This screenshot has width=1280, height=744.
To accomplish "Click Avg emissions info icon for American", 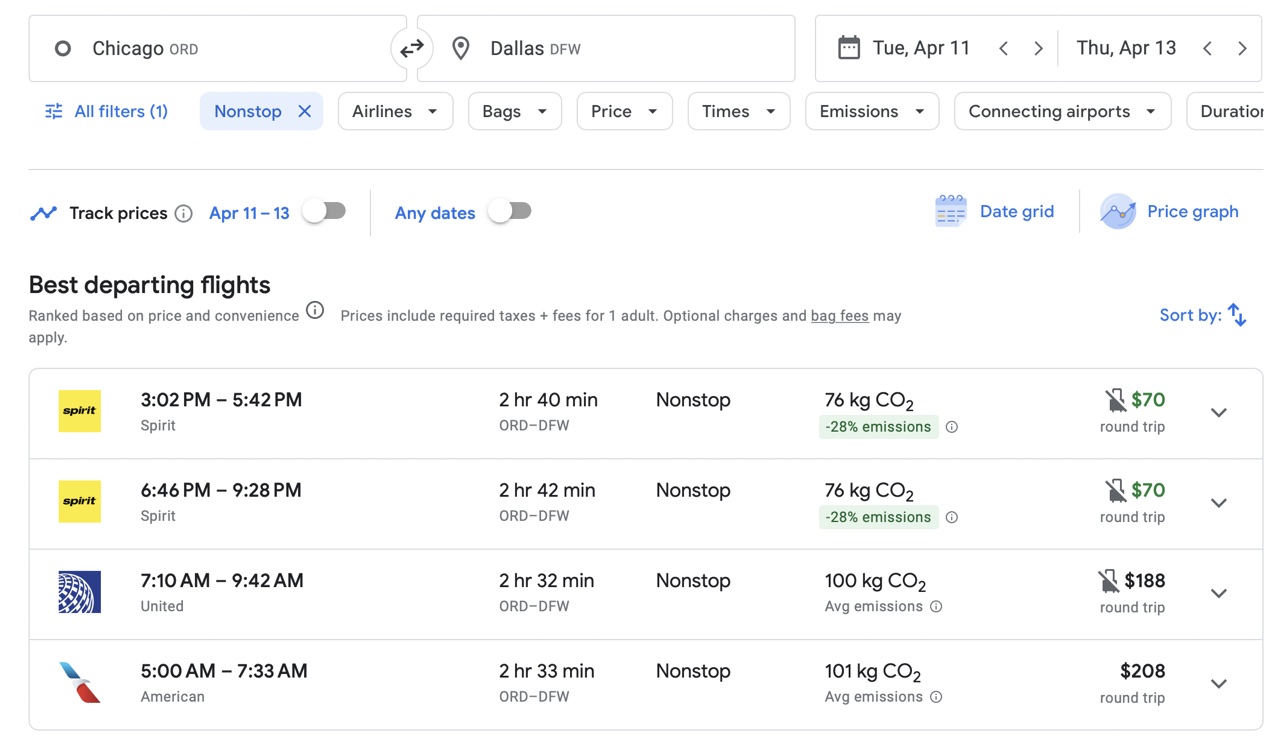I will (x=936, y=697).
